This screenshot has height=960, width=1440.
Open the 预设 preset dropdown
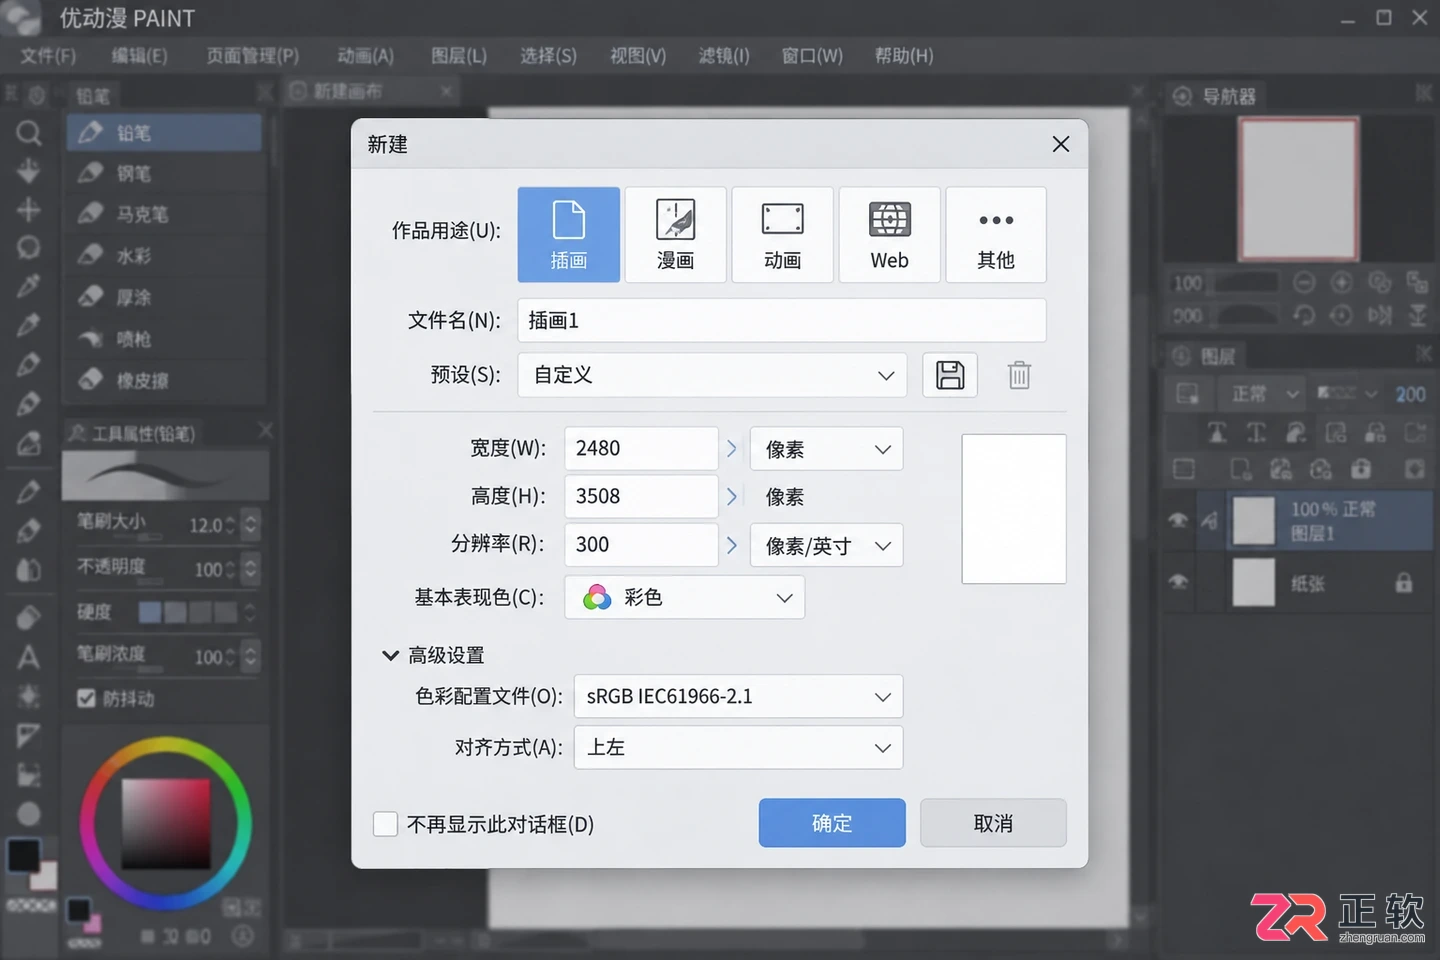point(712,375)
